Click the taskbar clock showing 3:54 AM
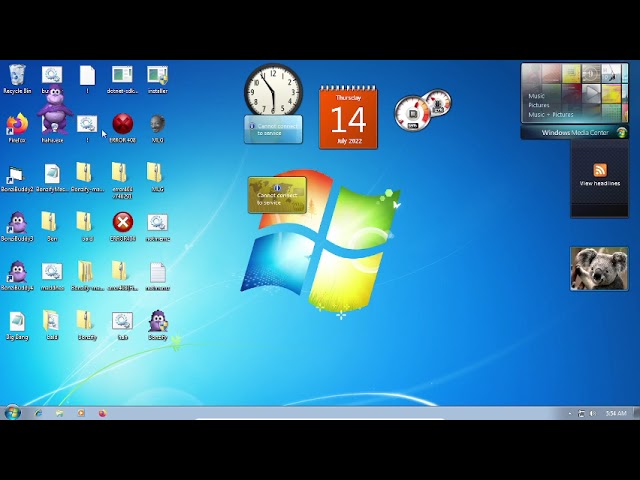The width and height of the screenshot is (640, 480). point(616,413)
